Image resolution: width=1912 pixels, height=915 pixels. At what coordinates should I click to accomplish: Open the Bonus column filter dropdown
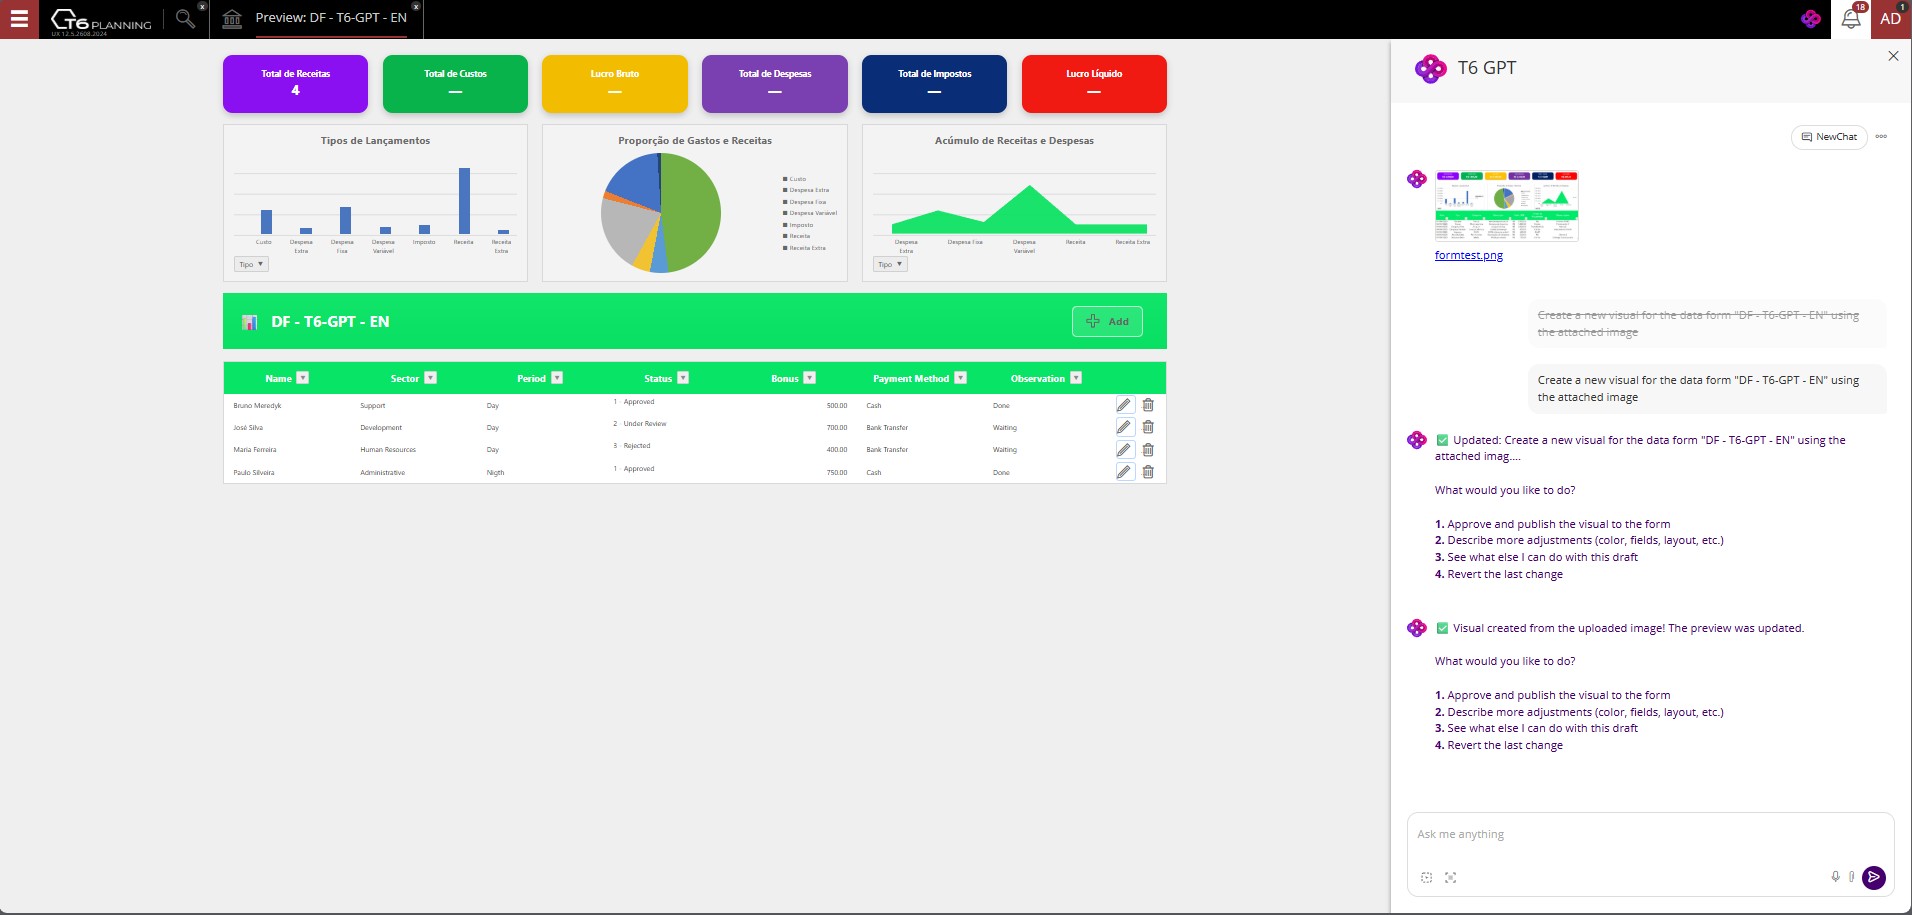tap(810, 378)
